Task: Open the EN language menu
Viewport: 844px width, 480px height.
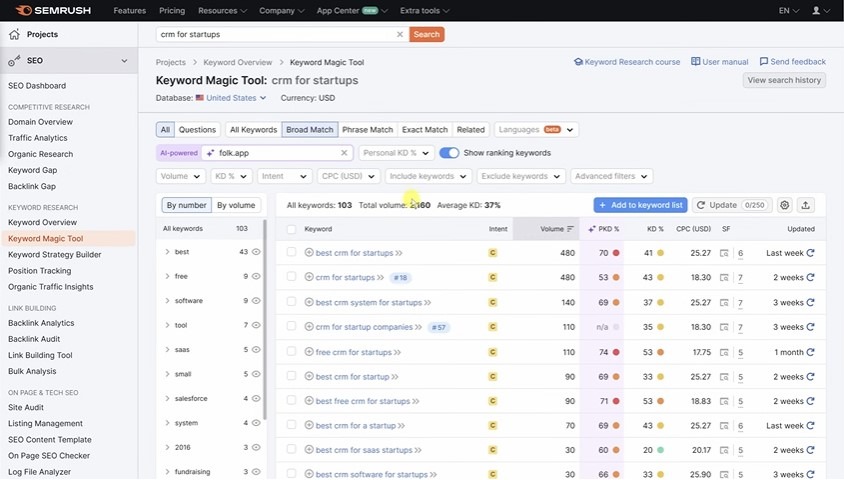Action: [x=789, y=10]
